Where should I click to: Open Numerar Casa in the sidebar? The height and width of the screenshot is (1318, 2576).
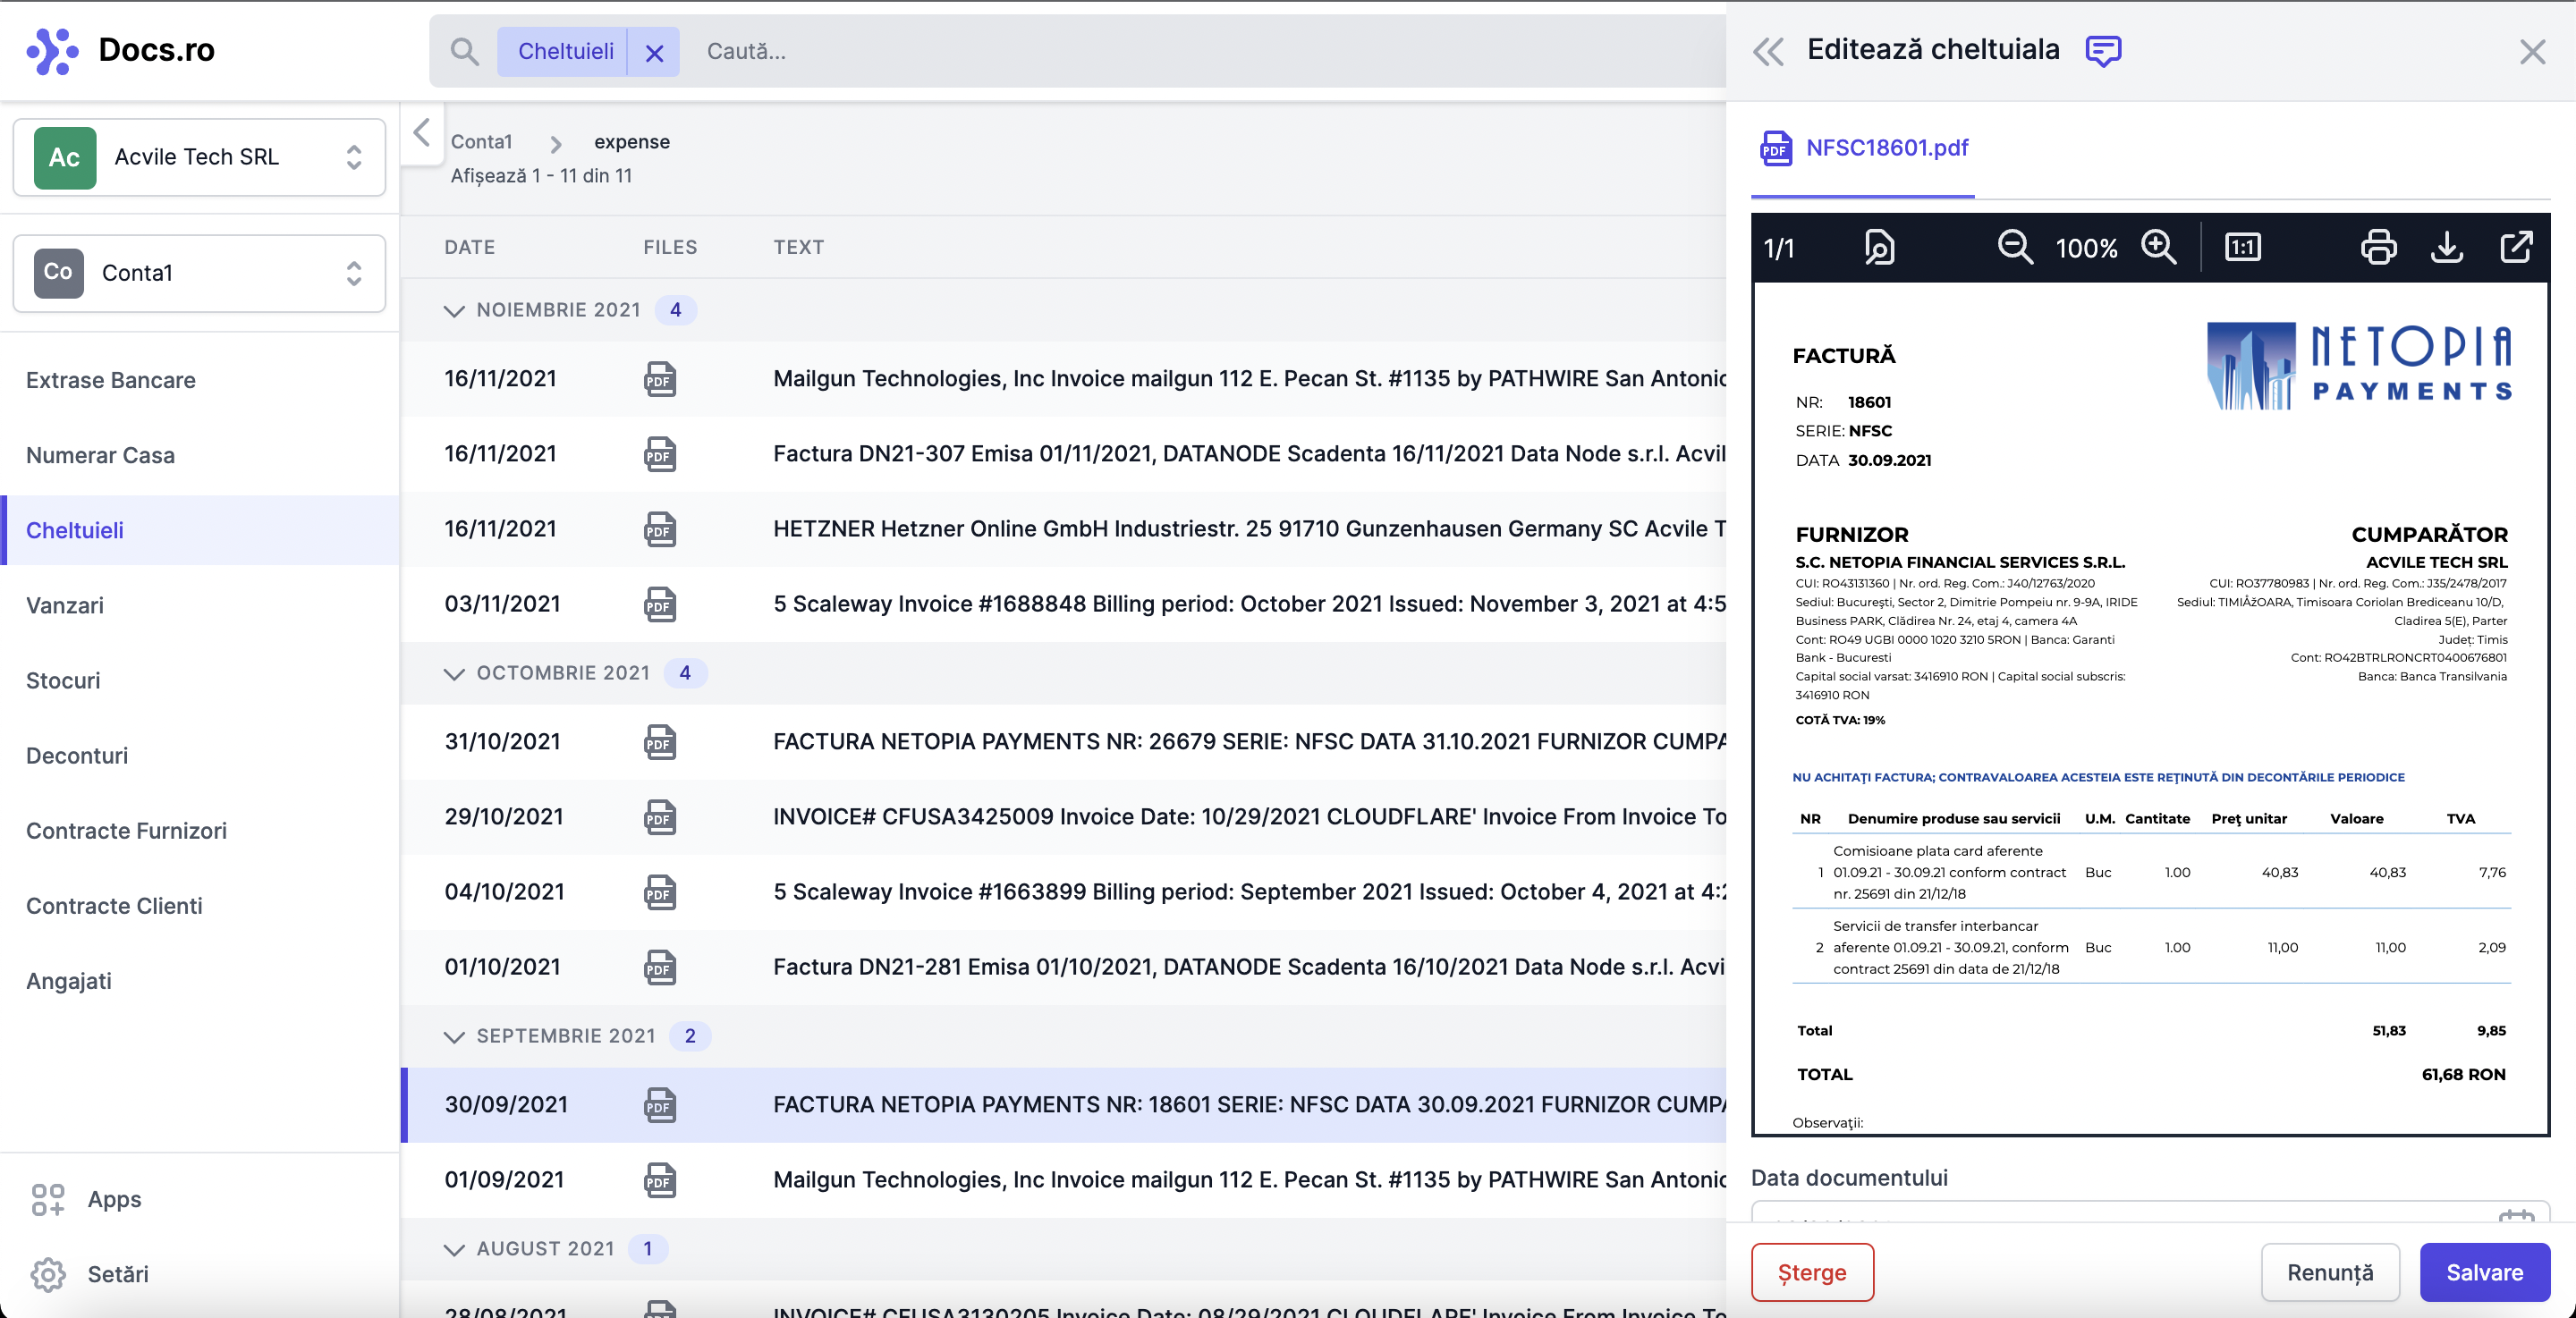(100, 455)
